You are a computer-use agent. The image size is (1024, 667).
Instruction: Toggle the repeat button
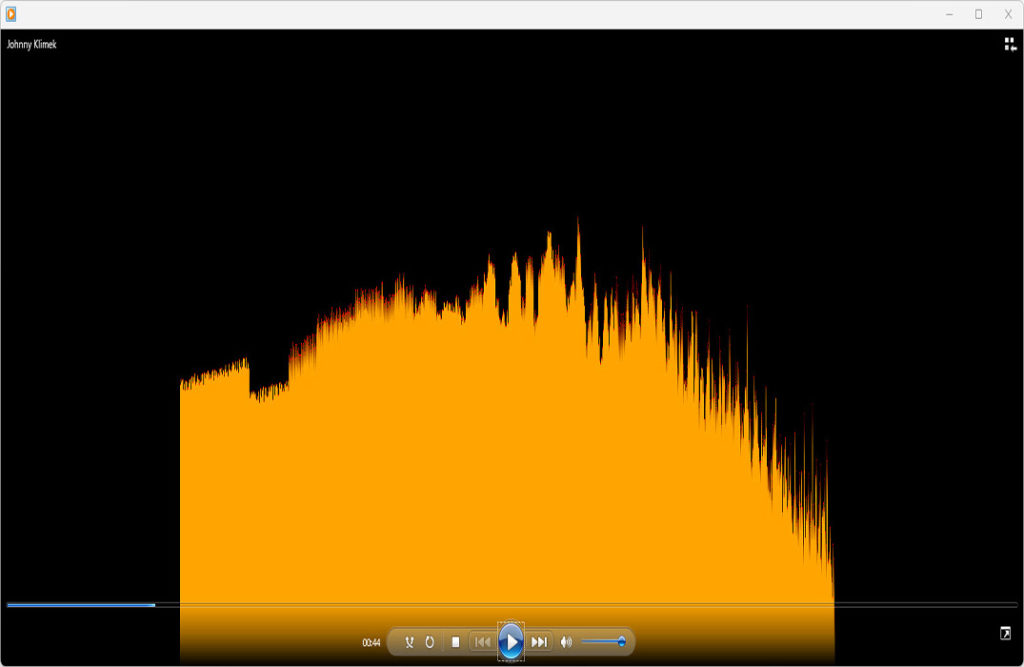coord(430,642)
